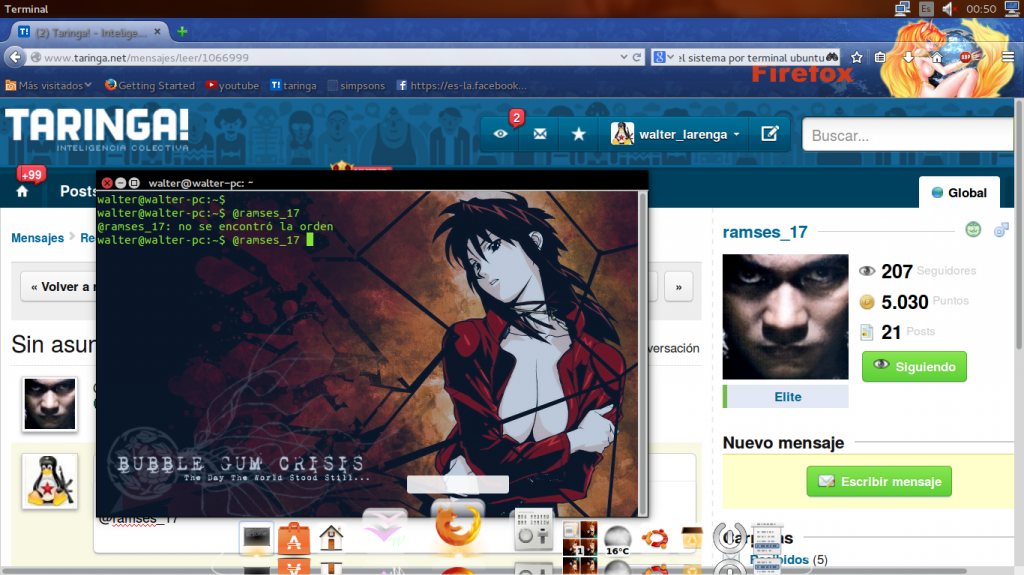Go to Taringa home via house icon
1024x575 pixels.
click(22, 191)
